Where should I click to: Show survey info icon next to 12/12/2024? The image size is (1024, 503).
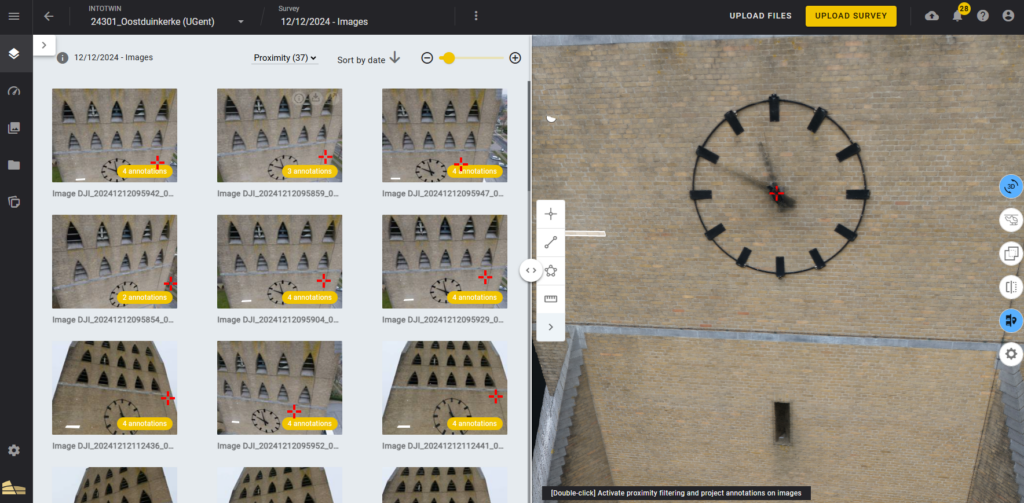pyautogui.click(x=63, y=57)
